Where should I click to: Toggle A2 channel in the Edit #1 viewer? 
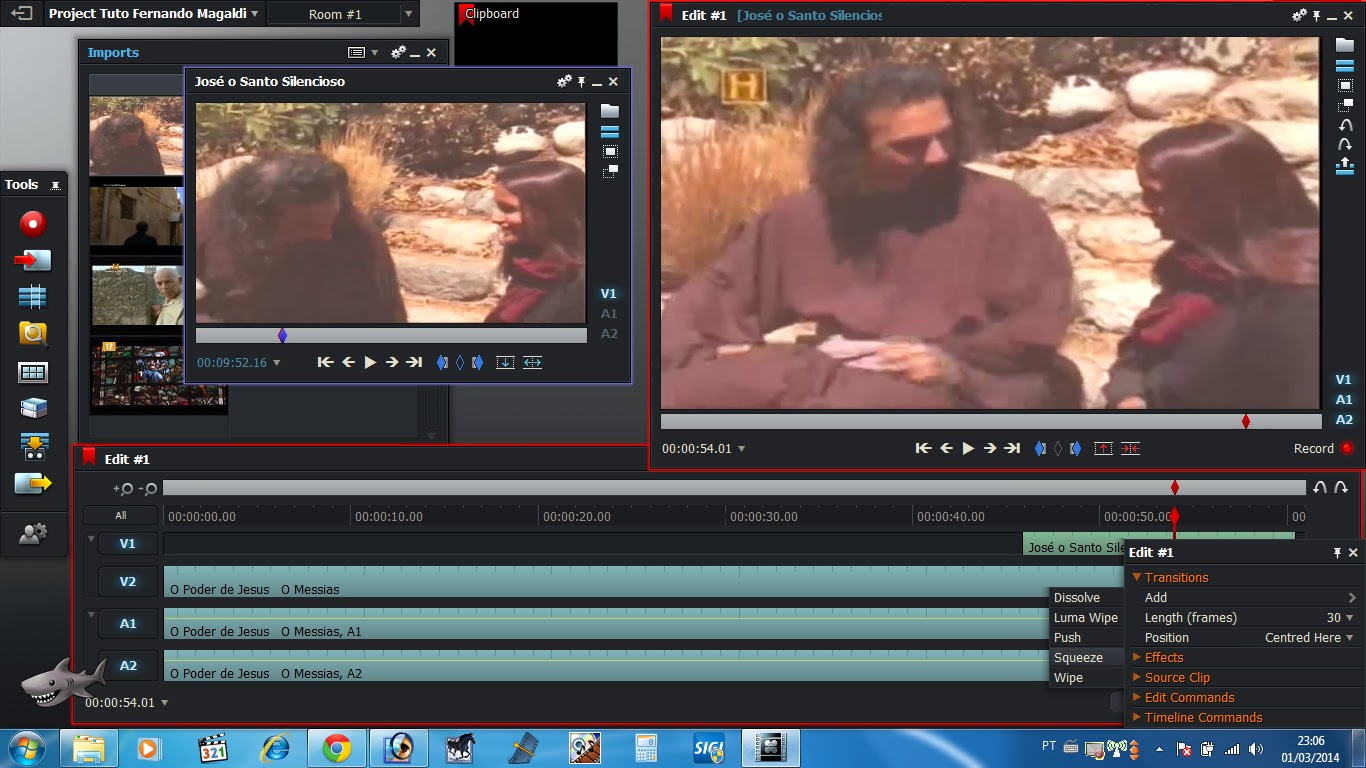[1344, 419]
